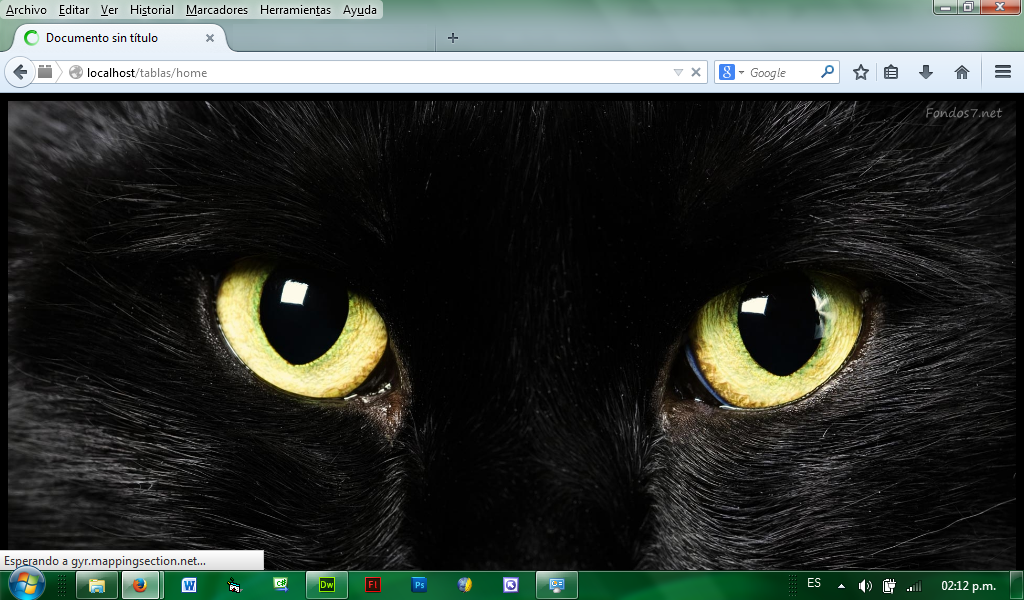Expand the URL history dropdown arrow
The width and height of the screenshot is (1024, 600).
point(678,72)
